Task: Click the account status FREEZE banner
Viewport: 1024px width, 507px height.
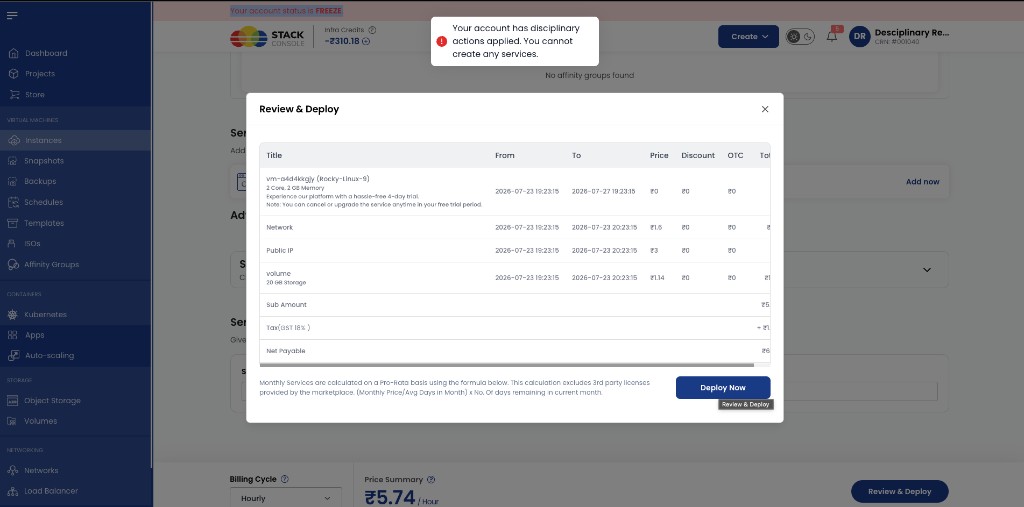Action: [286, 11]
